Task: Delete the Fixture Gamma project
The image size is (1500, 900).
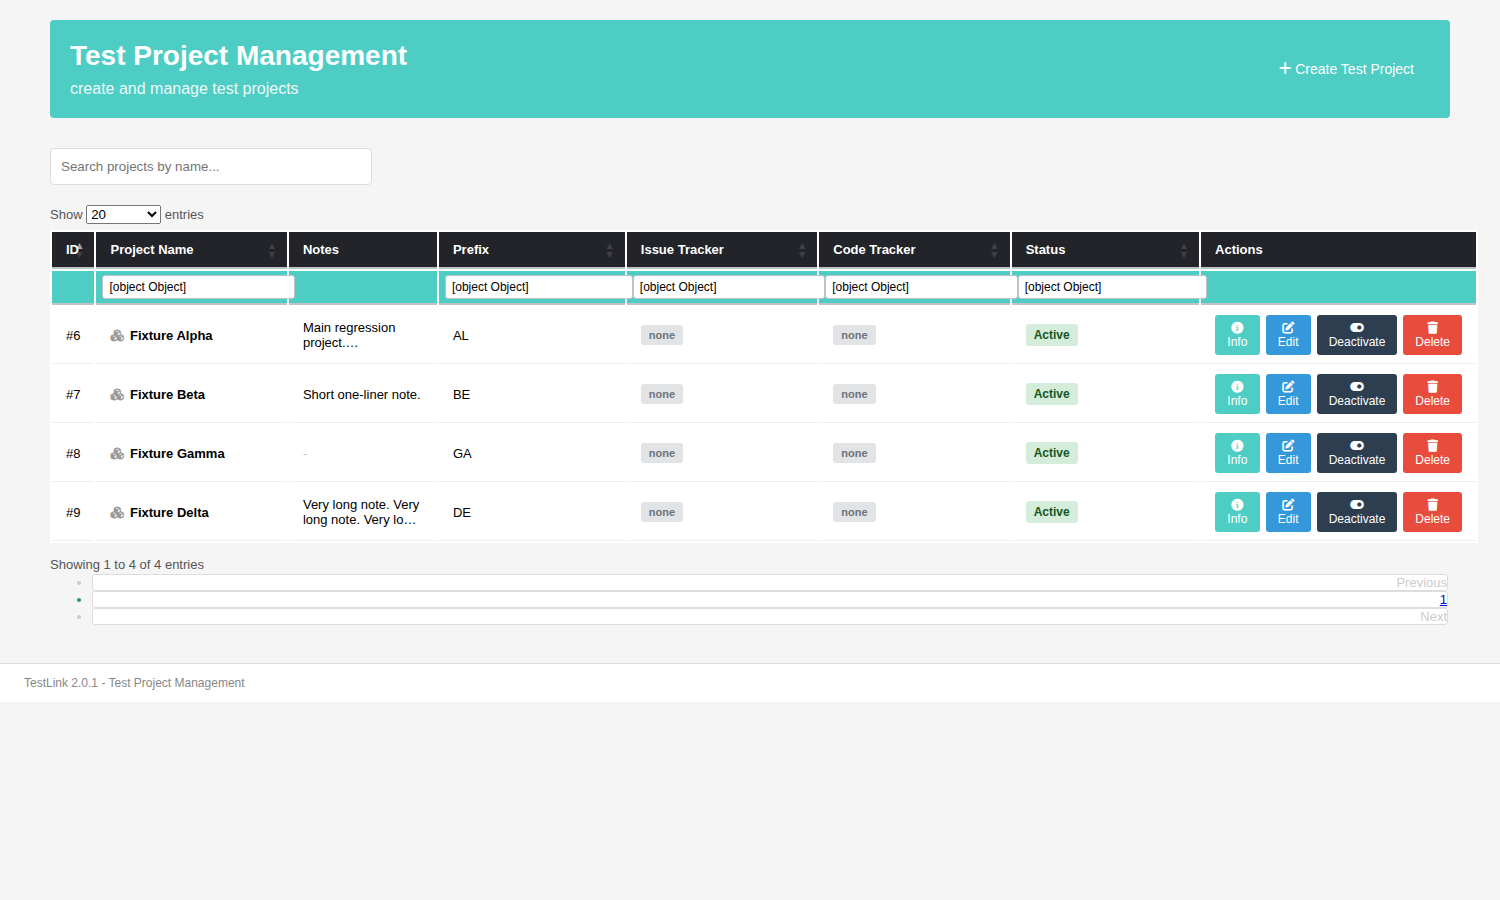Action: point(1432,453)
